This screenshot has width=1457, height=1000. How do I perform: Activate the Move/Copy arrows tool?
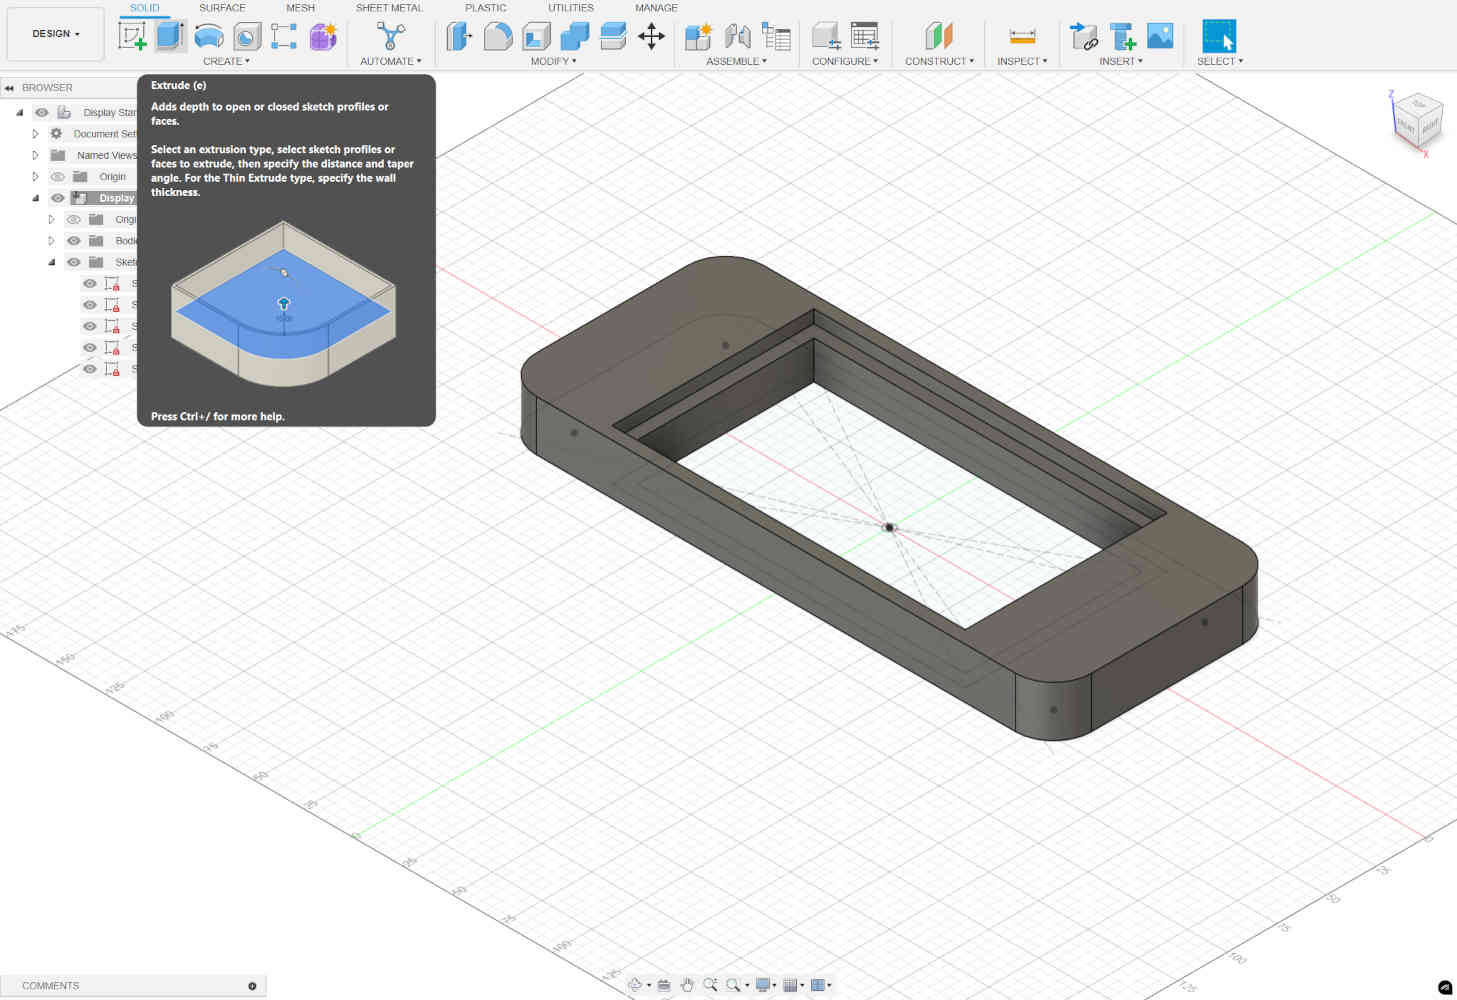[x=651, y=37]
